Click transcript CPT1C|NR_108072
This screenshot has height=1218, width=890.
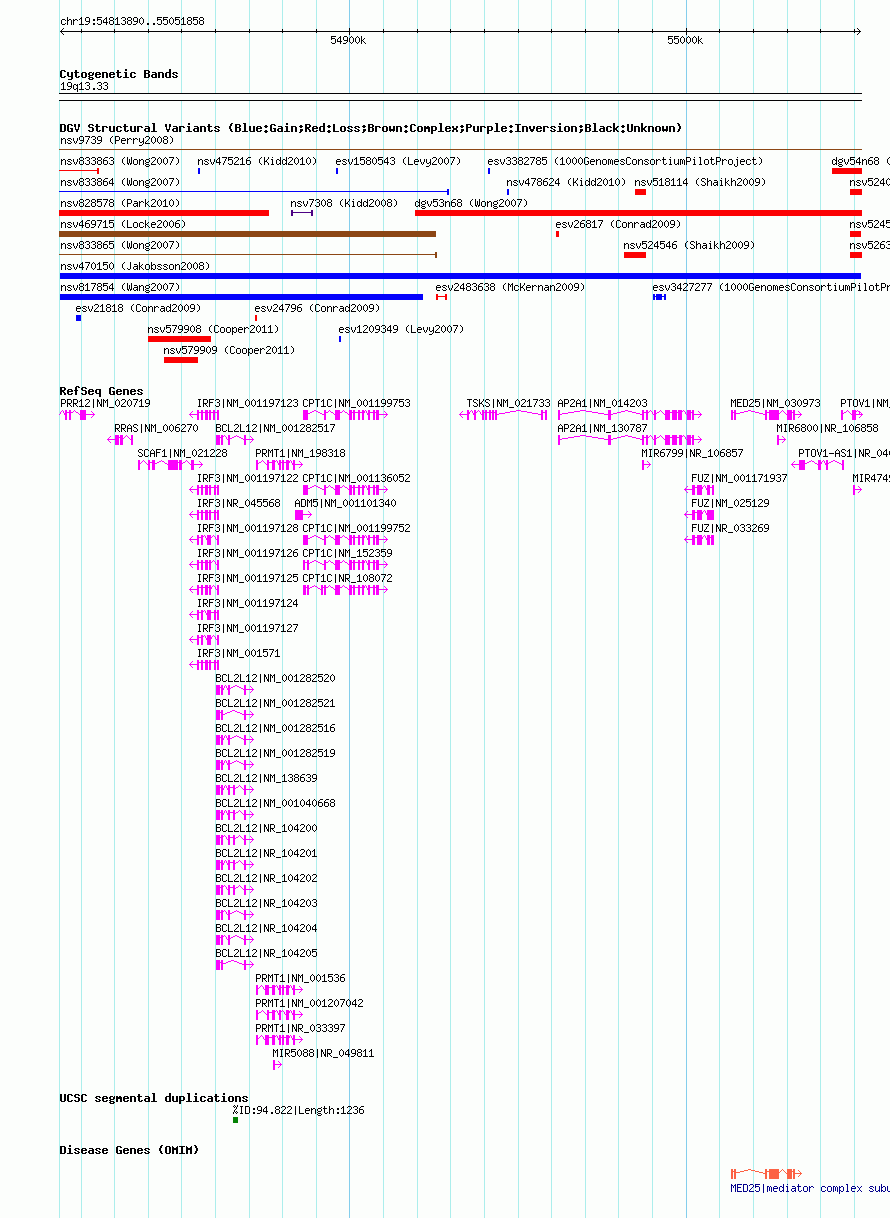click(347, 578)
